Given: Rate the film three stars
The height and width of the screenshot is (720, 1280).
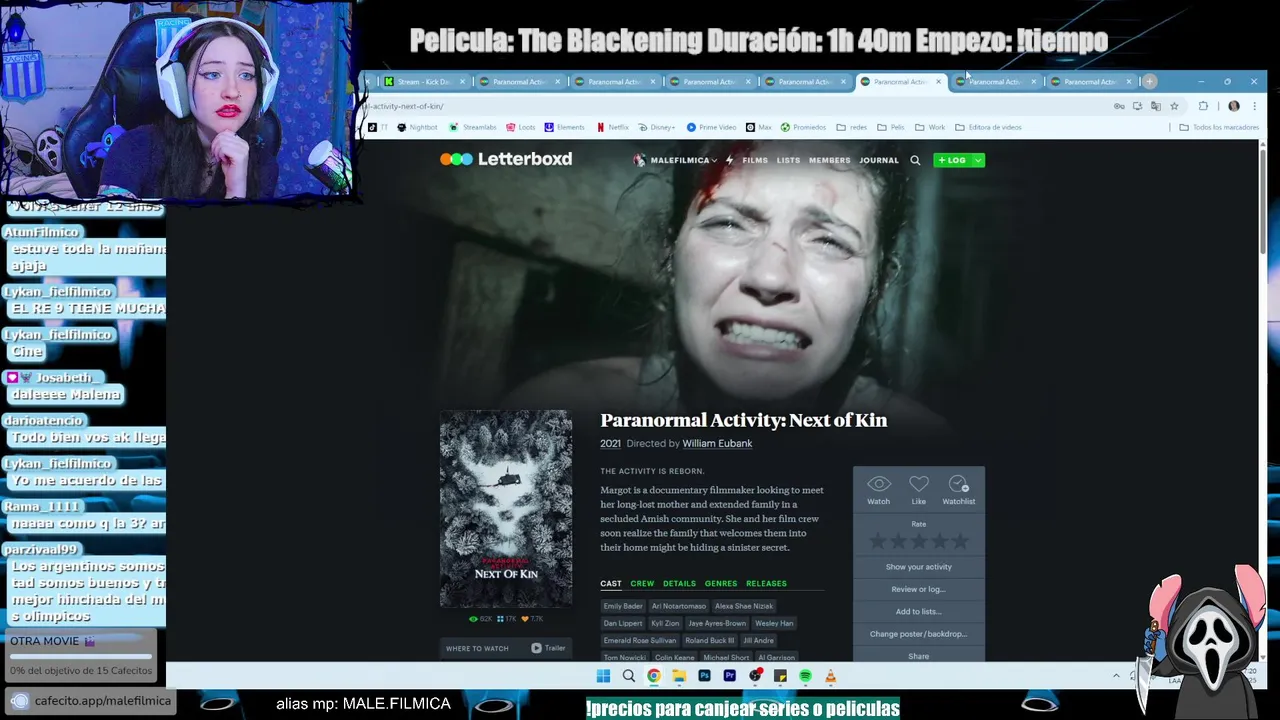Looking at the screenshot, I should (x=919, y=541).
